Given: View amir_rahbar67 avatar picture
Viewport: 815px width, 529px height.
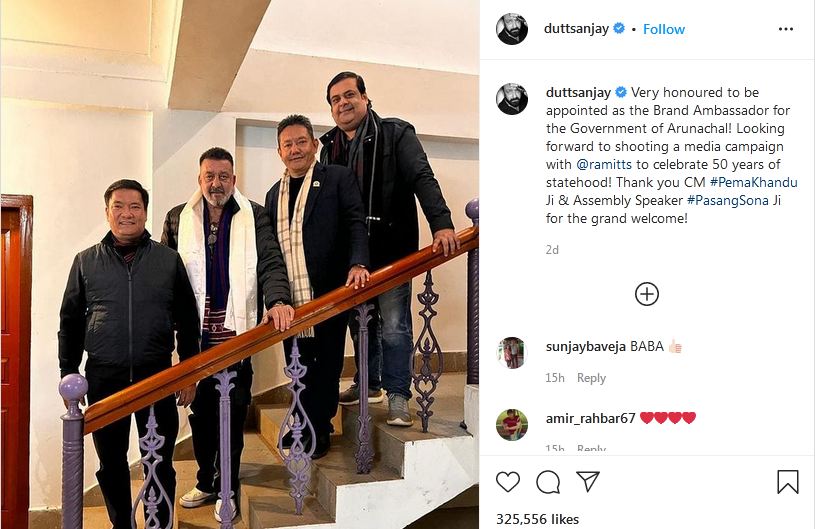Looking at the screenshot, I should pyautogui.click(x=512, y=425).
